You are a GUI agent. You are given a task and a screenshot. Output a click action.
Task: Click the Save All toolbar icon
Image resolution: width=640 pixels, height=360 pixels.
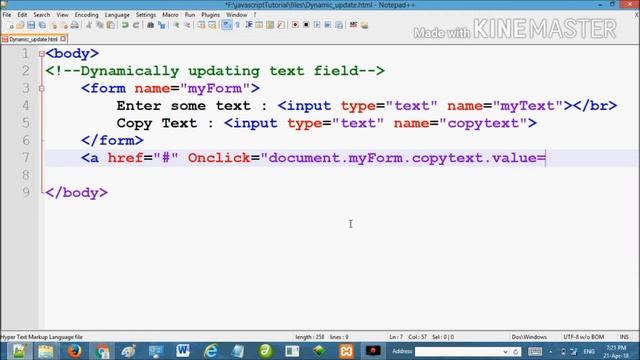42,25
